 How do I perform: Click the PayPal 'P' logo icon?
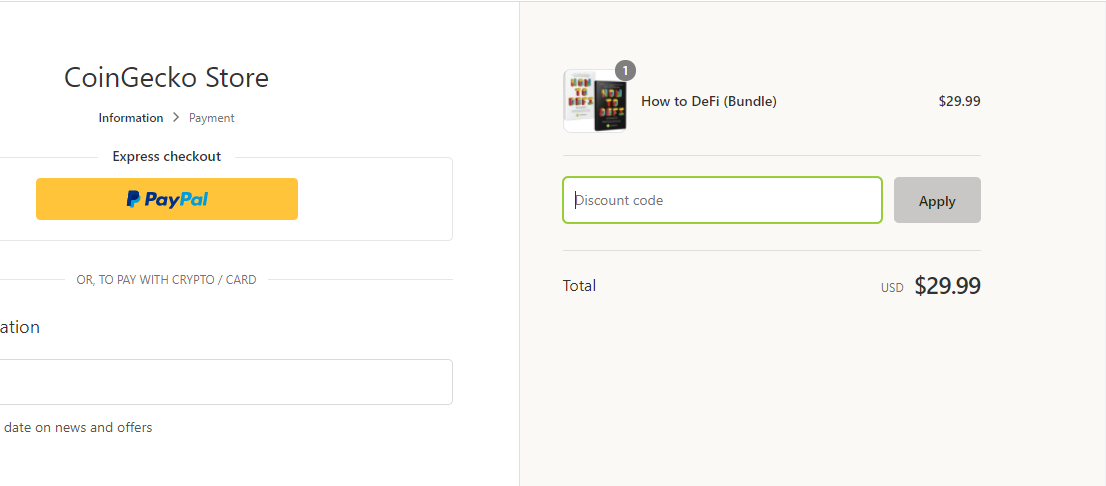coord(133,200)
